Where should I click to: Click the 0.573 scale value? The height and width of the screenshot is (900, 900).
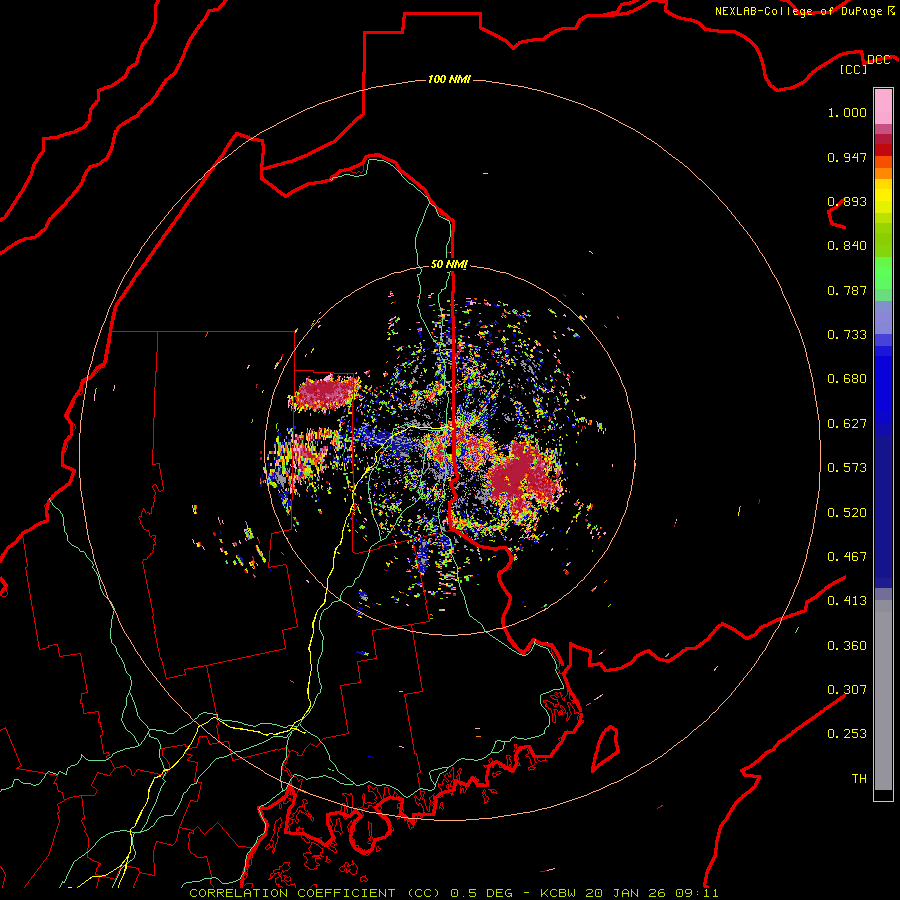[847, 468]
